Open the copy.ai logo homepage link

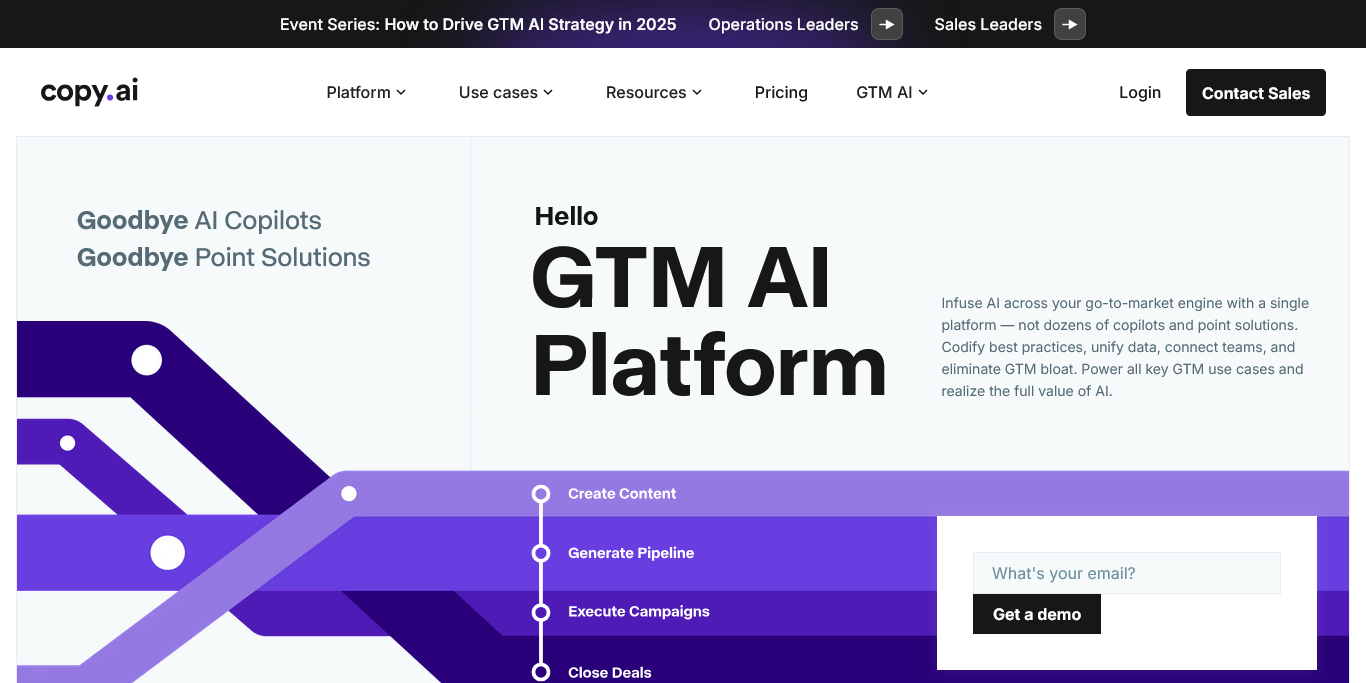[89, 92]
